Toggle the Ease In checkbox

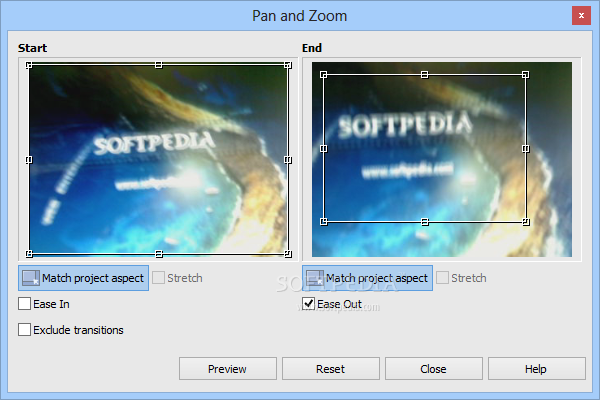click(24, 304)
